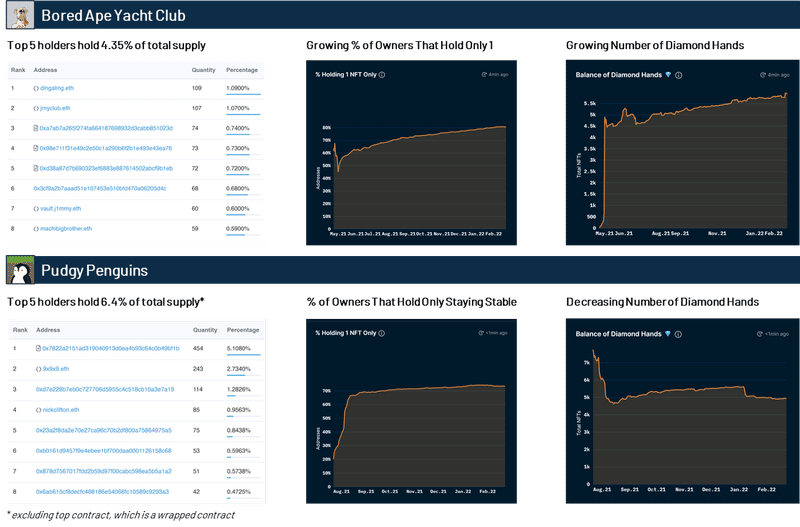This screenshot has height=527, width=800.
Task: Click the ENS icon beside nickclifton.eth
Action: 39,410
